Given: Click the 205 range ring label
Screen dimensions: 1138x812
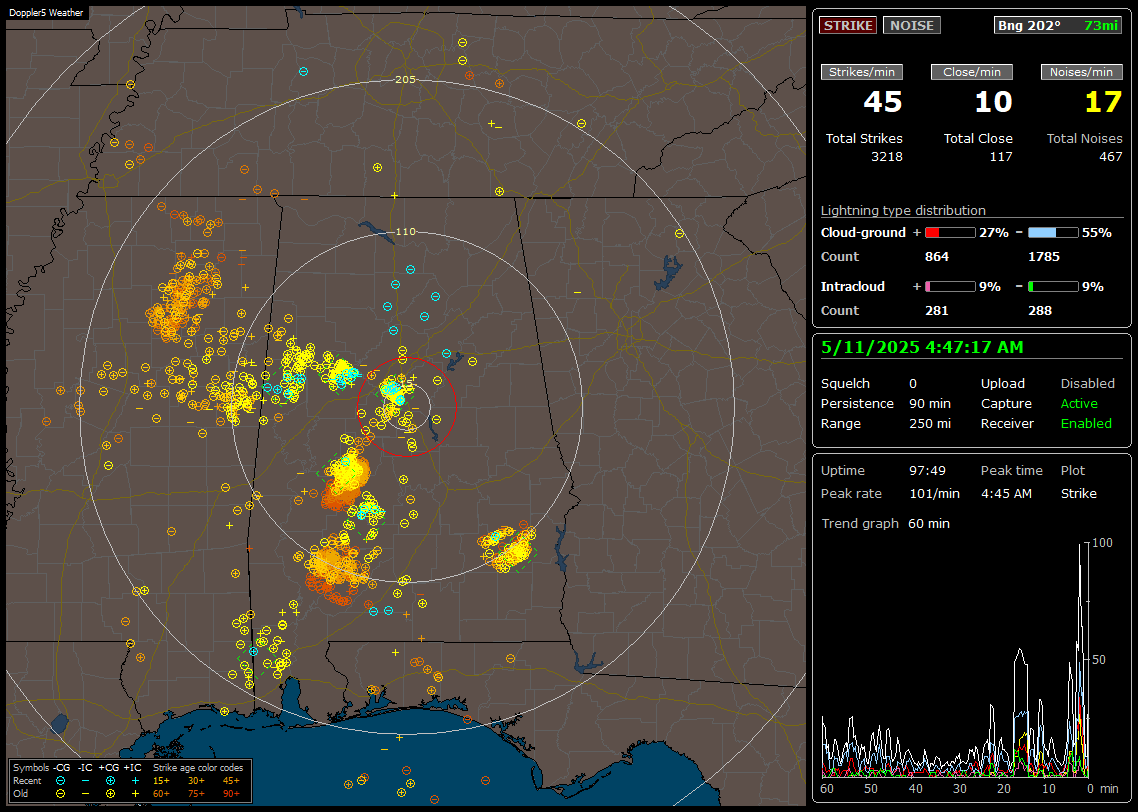Looking at the screenshot, I should coord(405,79).
